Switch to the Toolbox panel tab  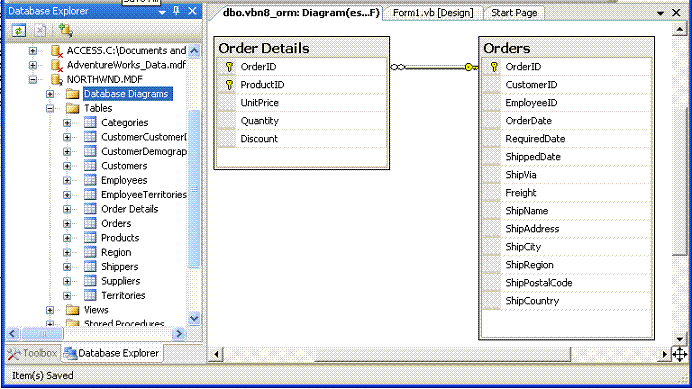click(33, 353)
